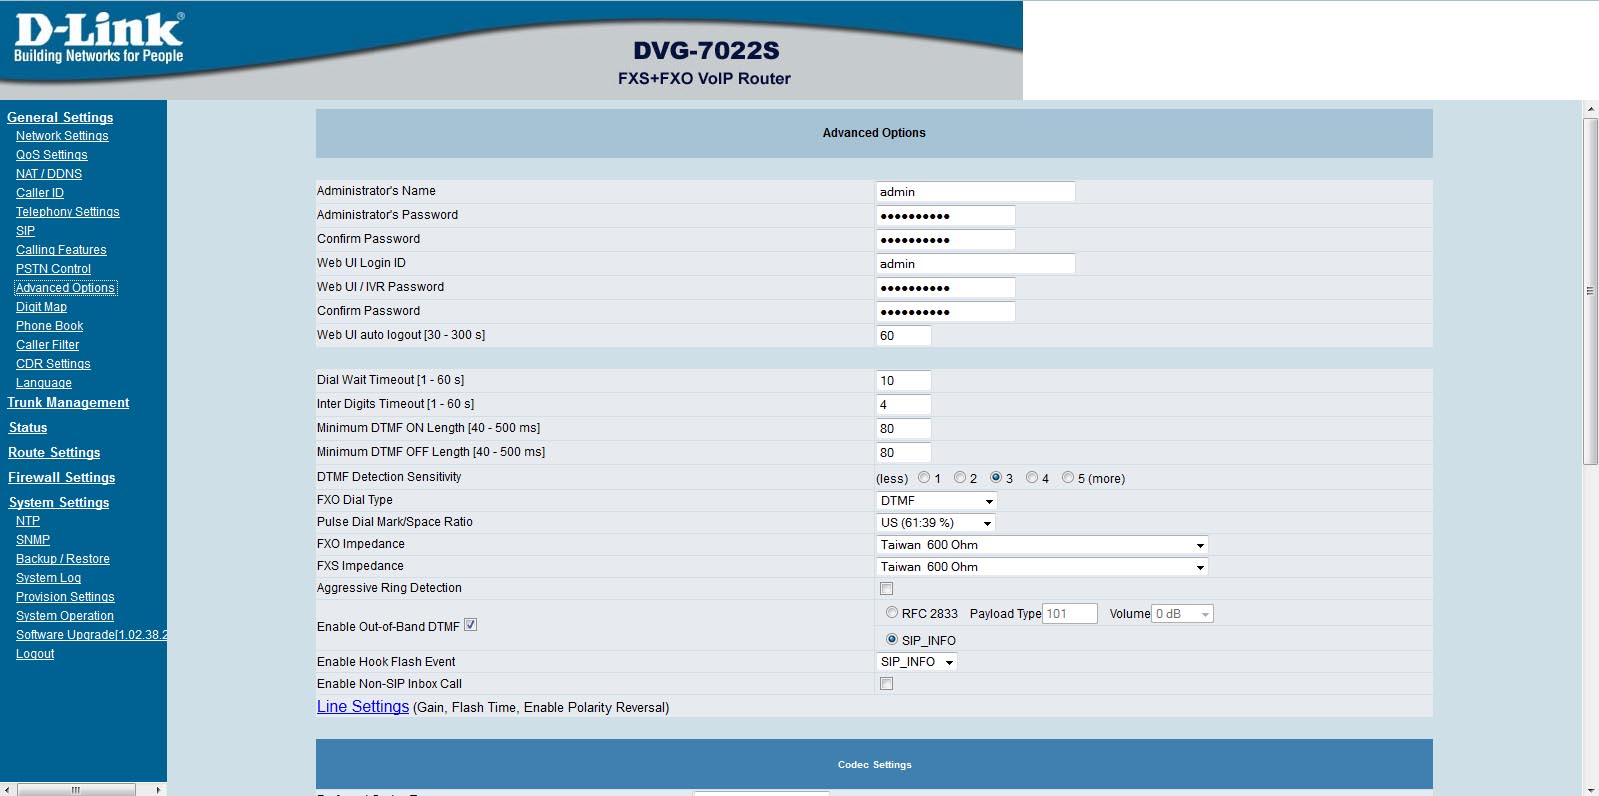Open the SIP settings link
Viewport: 1599px width, 796px height.
(25, 231)
